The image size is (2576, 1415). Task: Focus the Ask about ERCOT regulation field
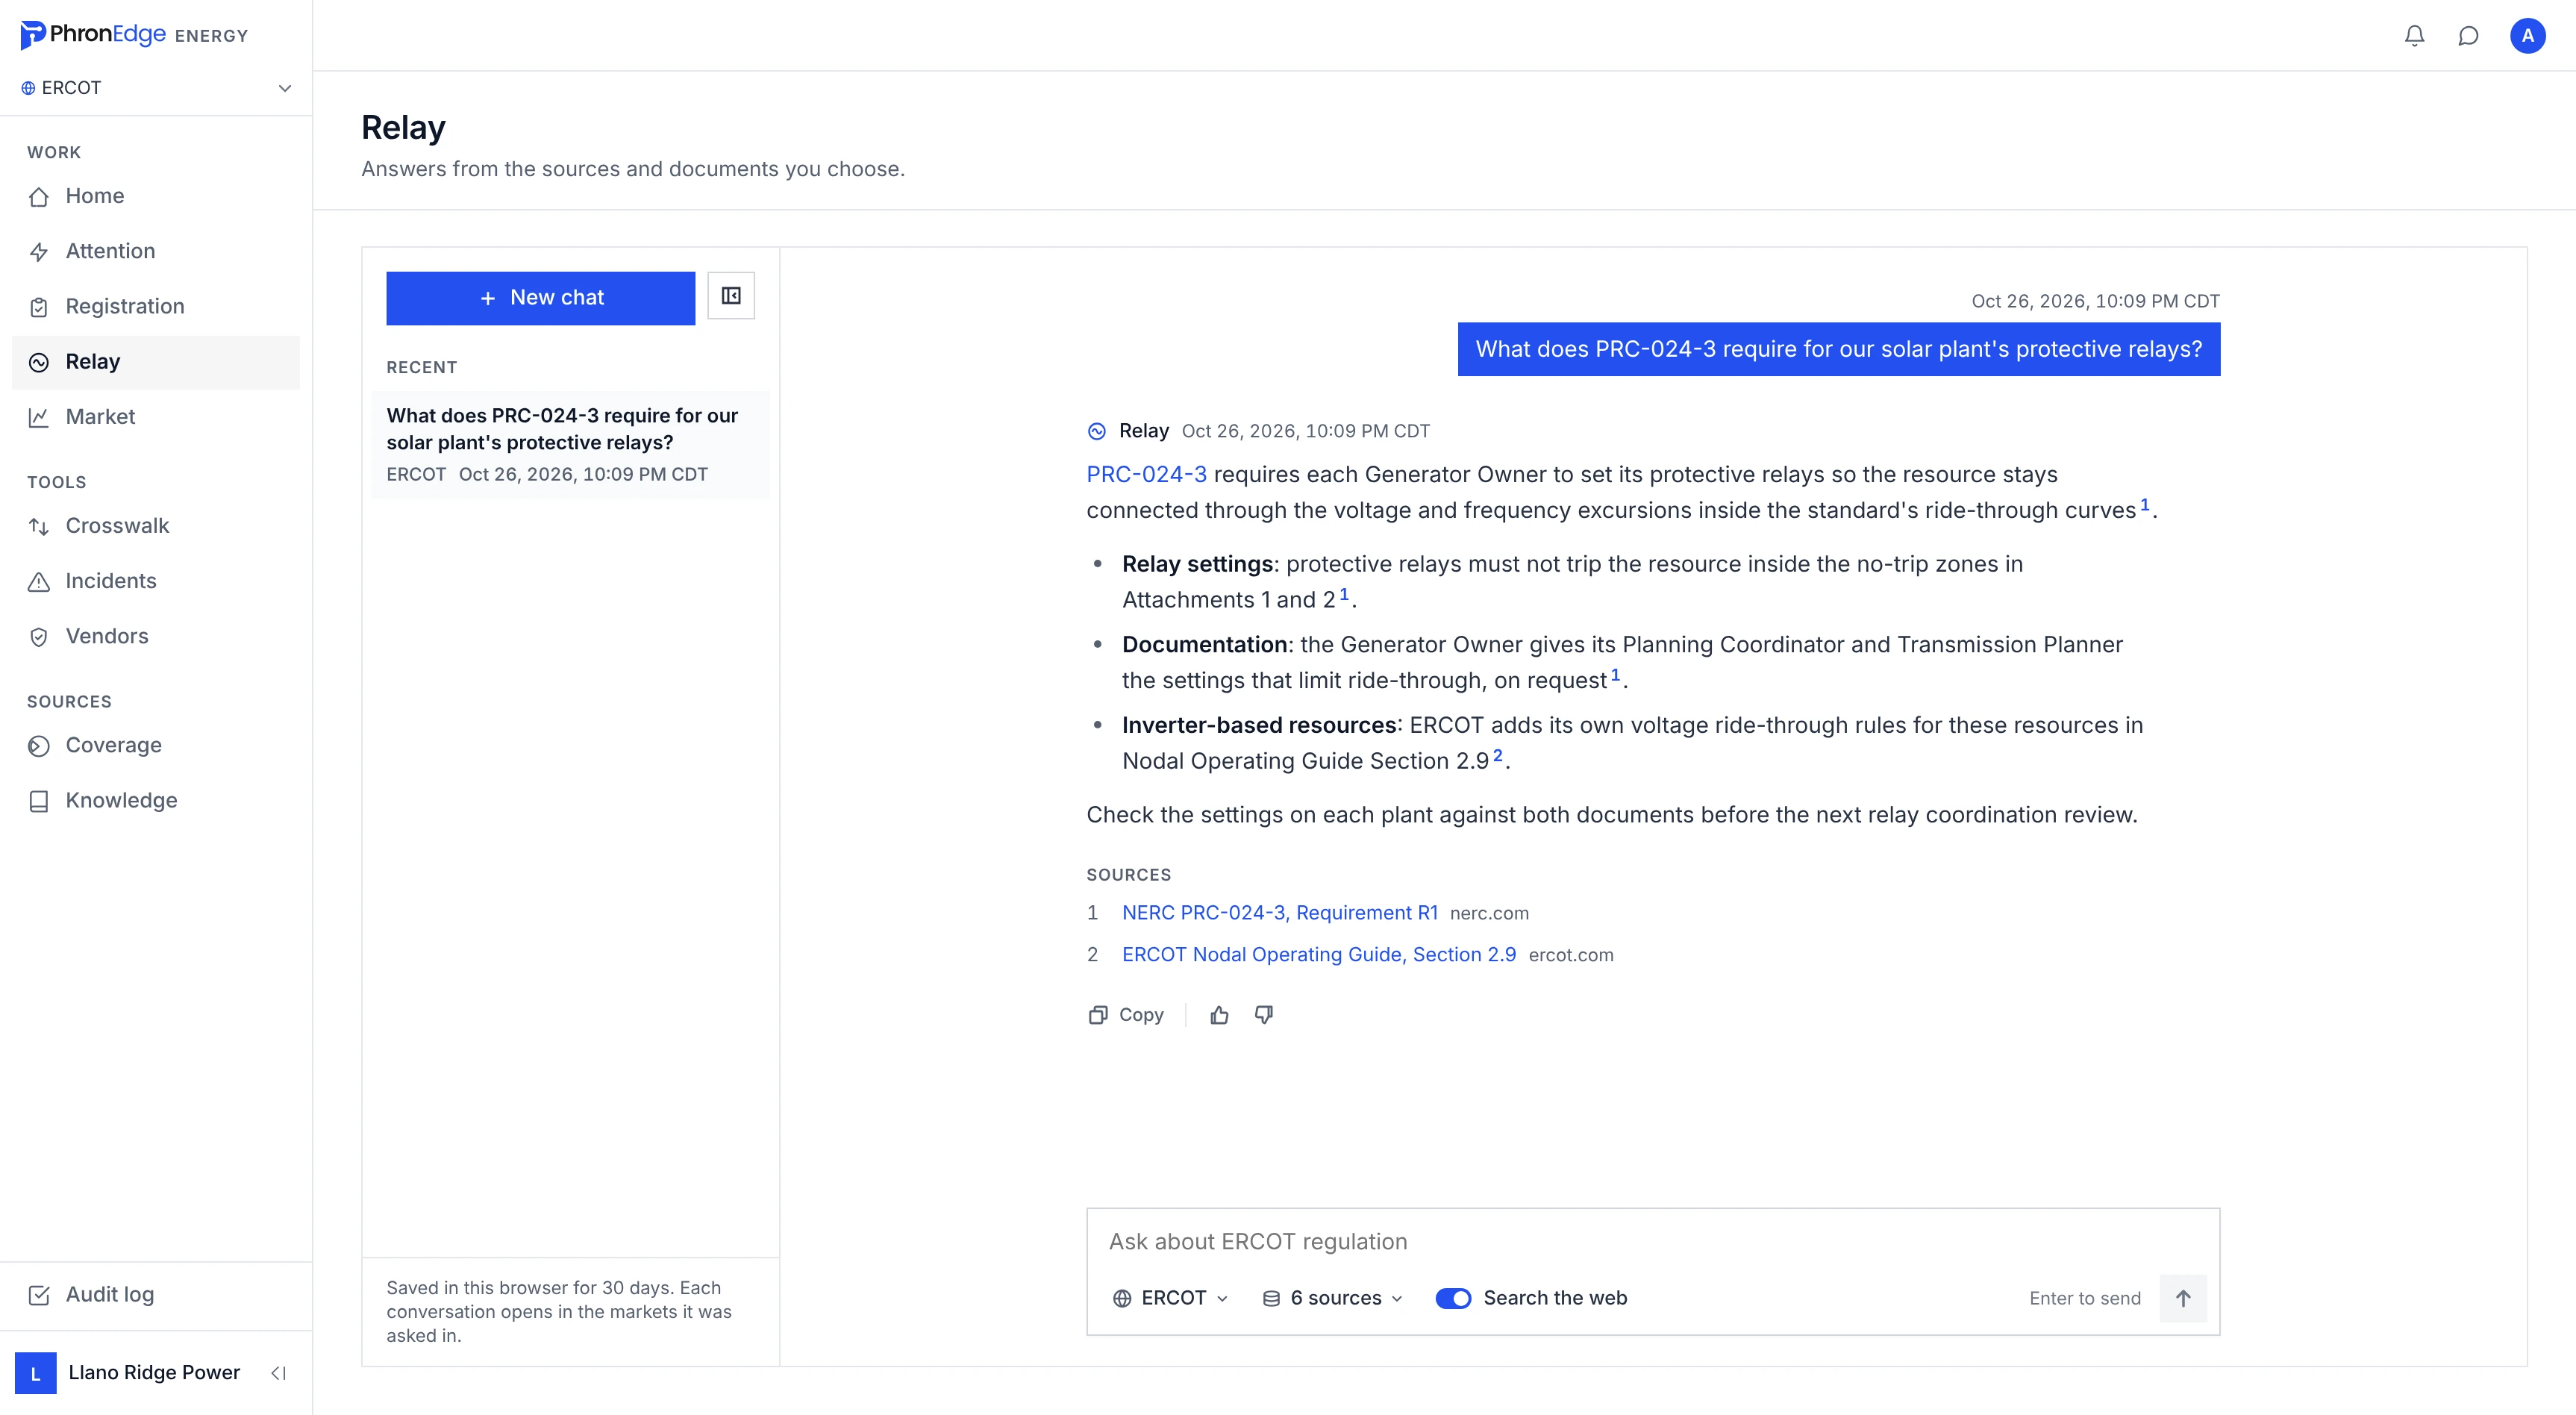pos(1652,1241)
